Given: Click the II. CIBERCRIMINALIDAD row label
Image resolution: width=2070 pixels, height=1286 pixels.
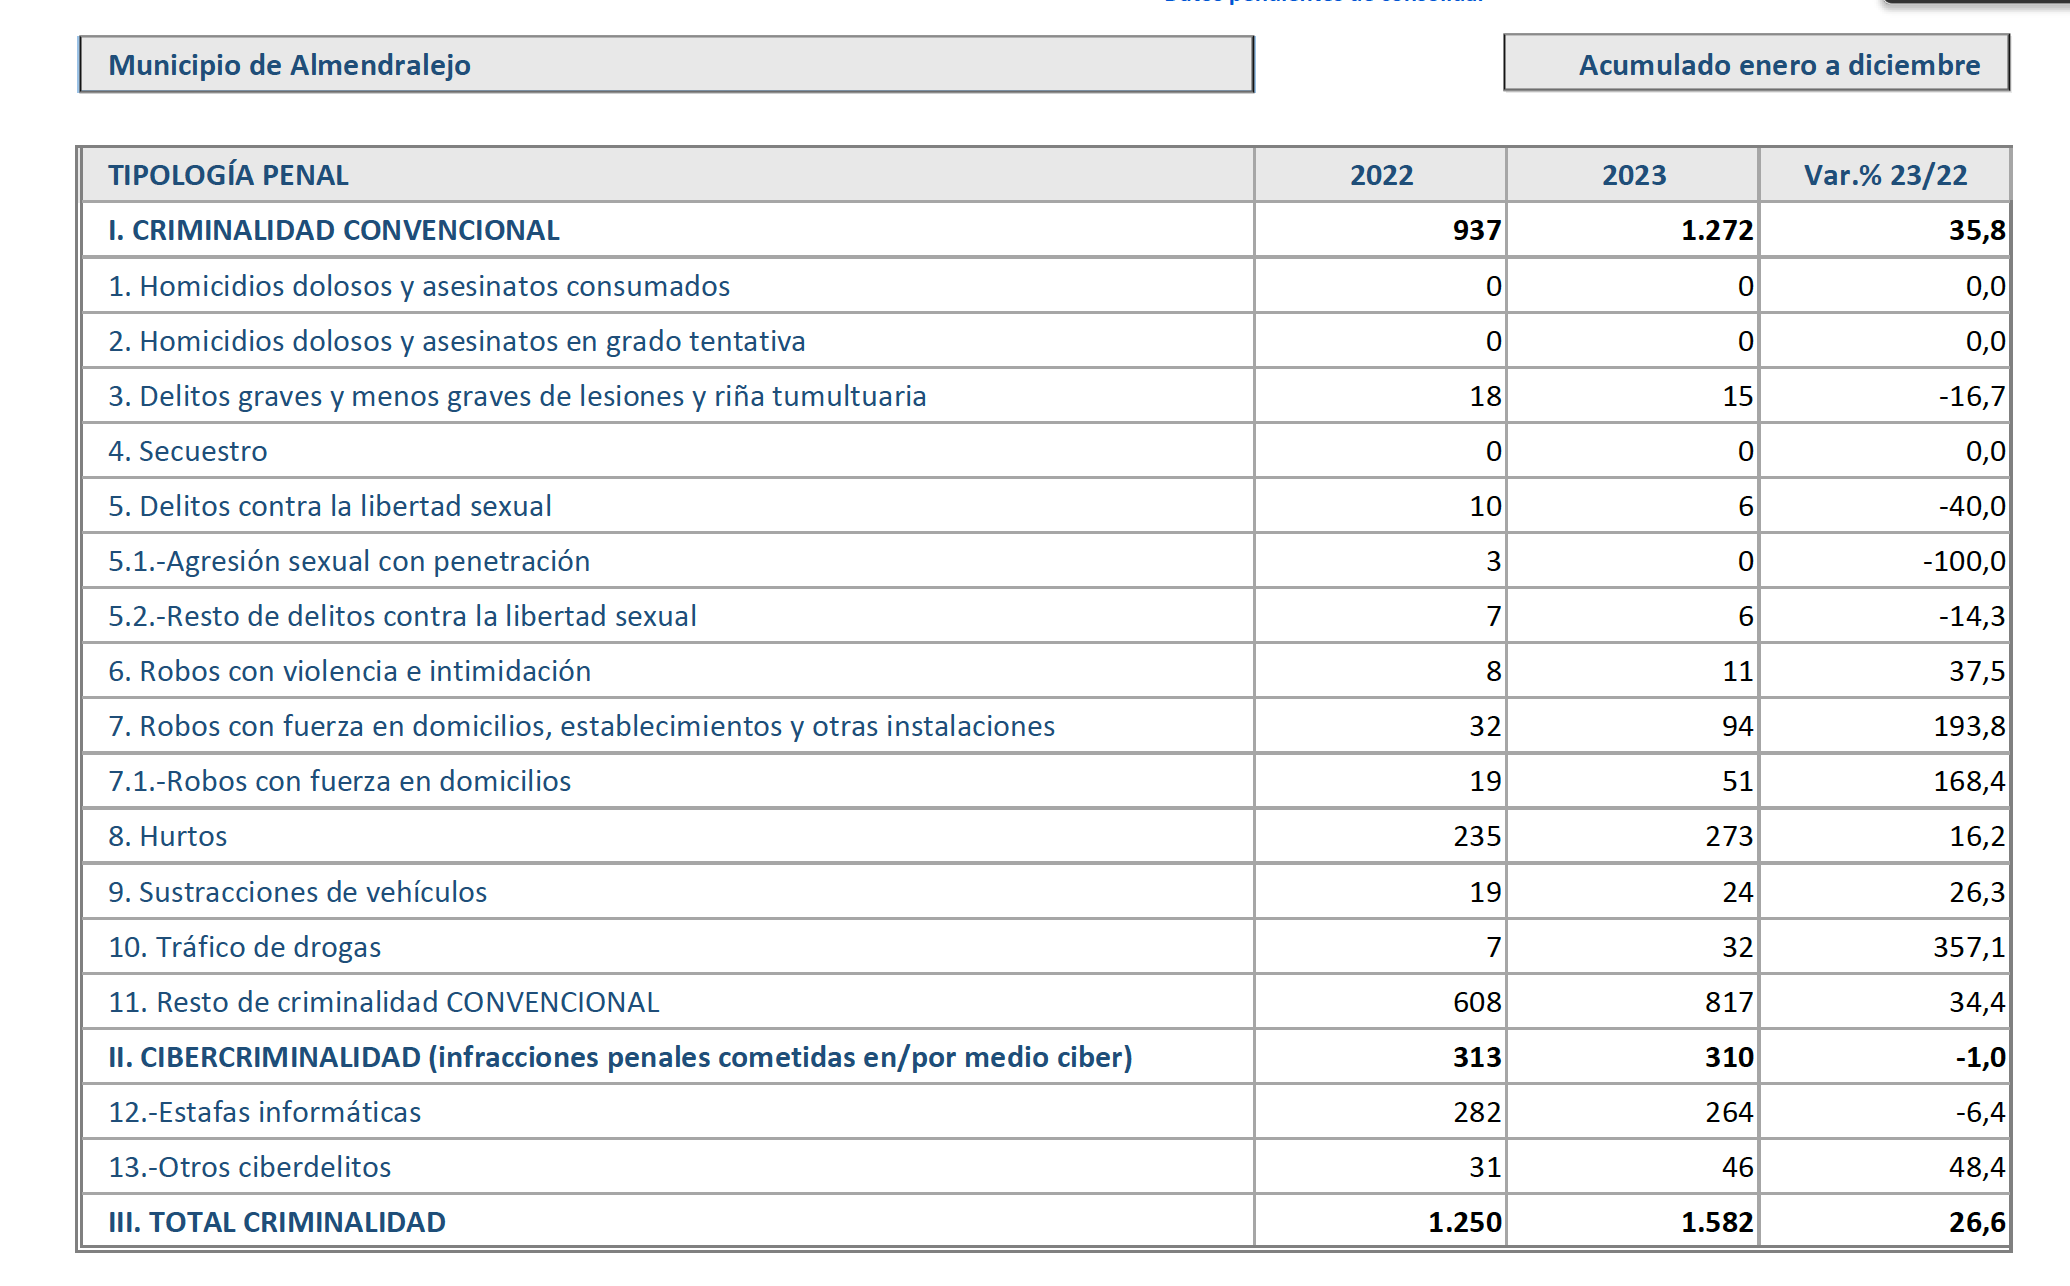Looking at the screenshot, I should point(620,1057).
